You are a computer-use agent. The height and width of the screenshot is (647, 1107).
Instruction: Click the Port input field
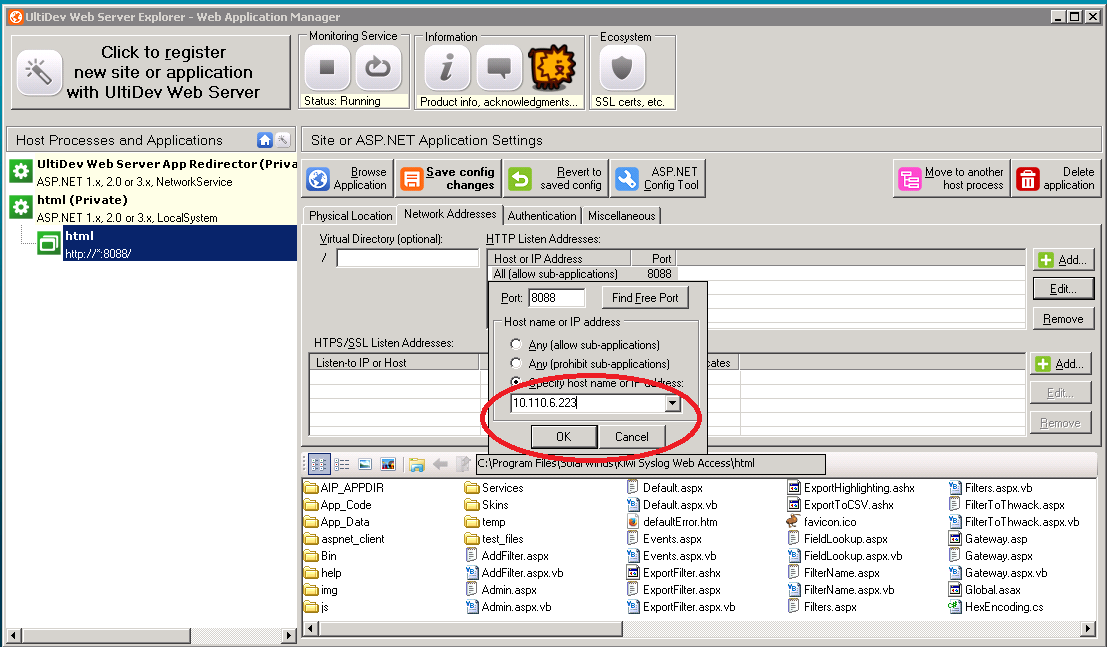pyautogui.click(x=557, y=298)
